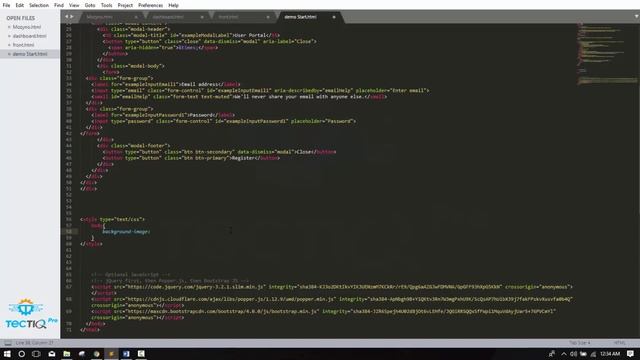Click the OPEN FILES sidebar heading
This screenshot has width=640, height=360.
(20, 18)
